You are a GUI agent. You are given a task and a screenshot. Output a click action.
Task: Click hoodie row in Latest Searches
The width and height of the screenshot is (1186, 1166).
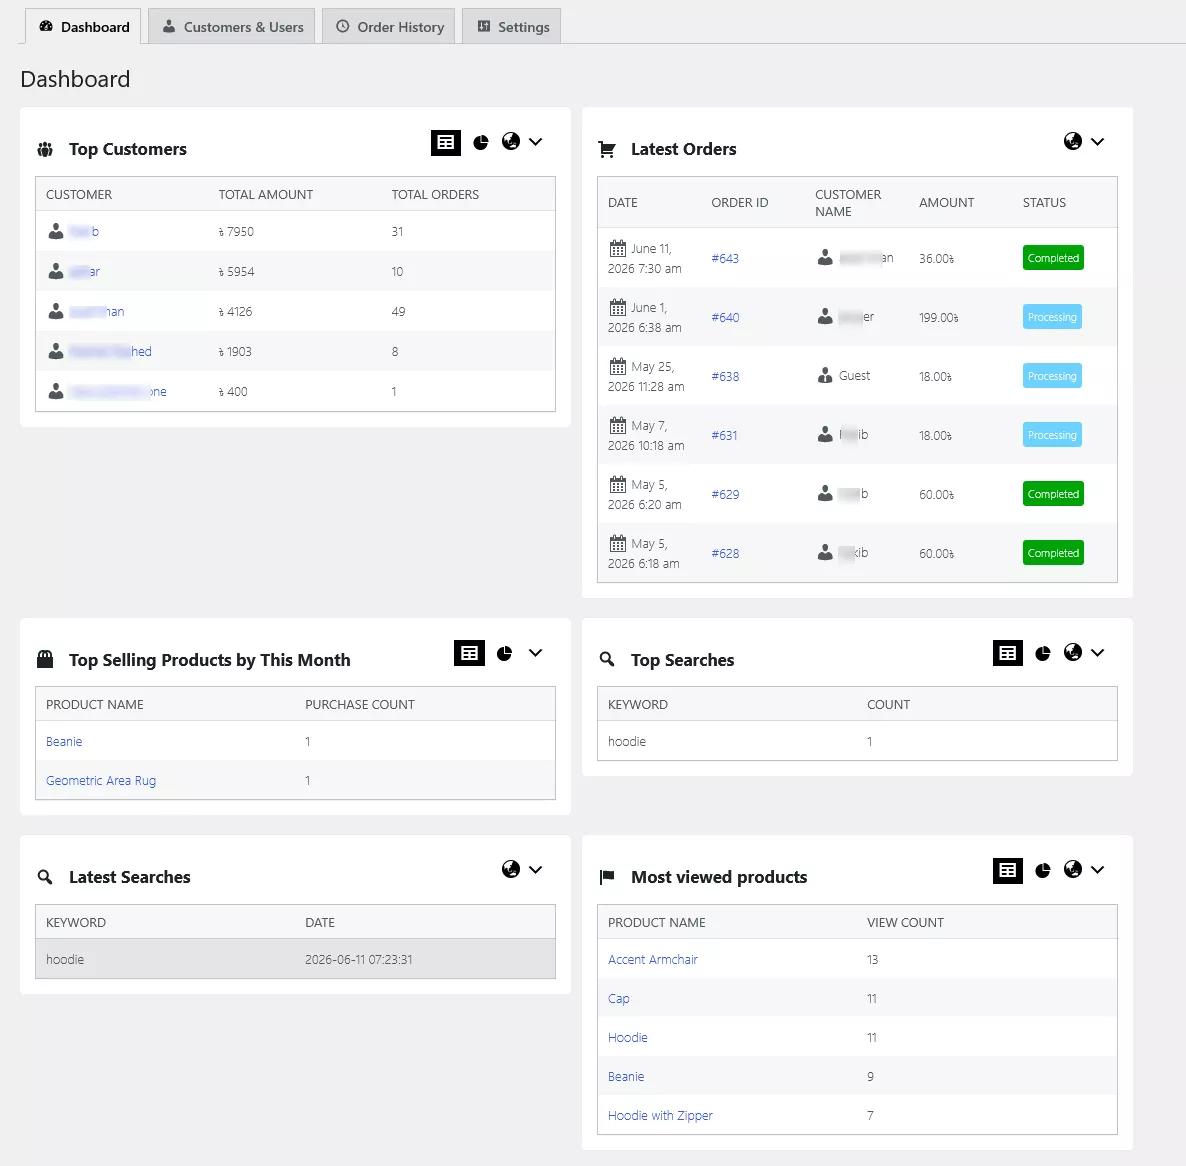[x=295, y=959]
